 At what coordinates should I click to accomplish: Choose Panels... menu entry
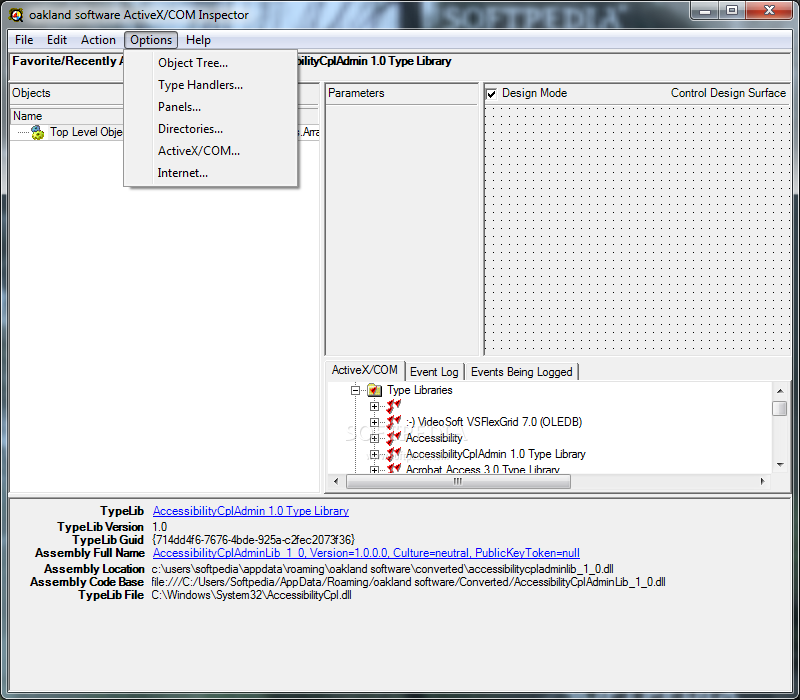211,107
